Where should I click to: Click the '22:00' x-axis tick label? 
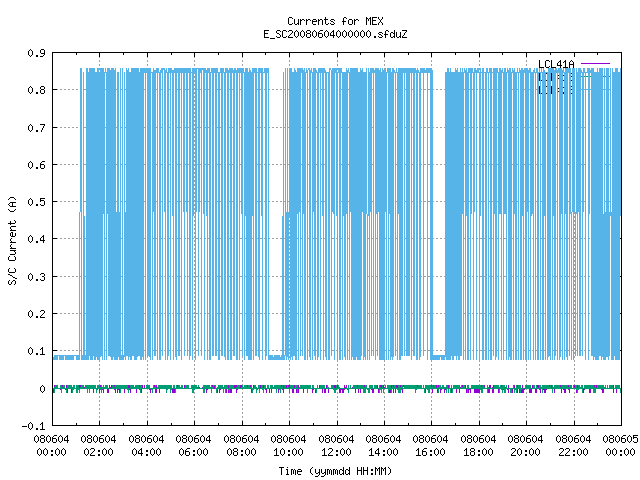[573, 452]
